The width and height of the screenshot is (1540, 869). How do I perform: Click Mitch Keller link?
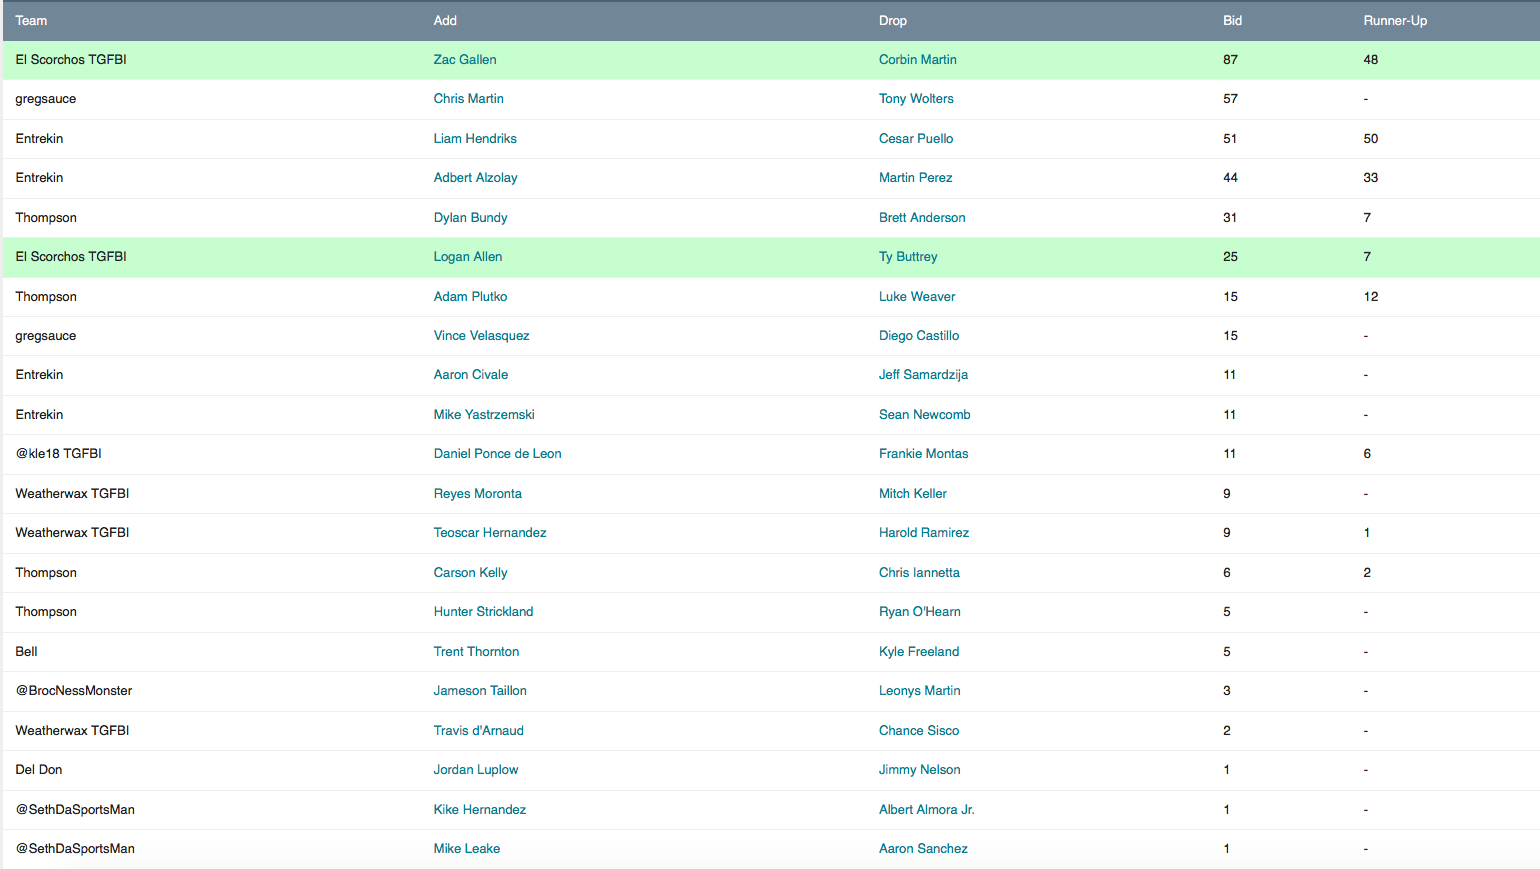(913, 494)
